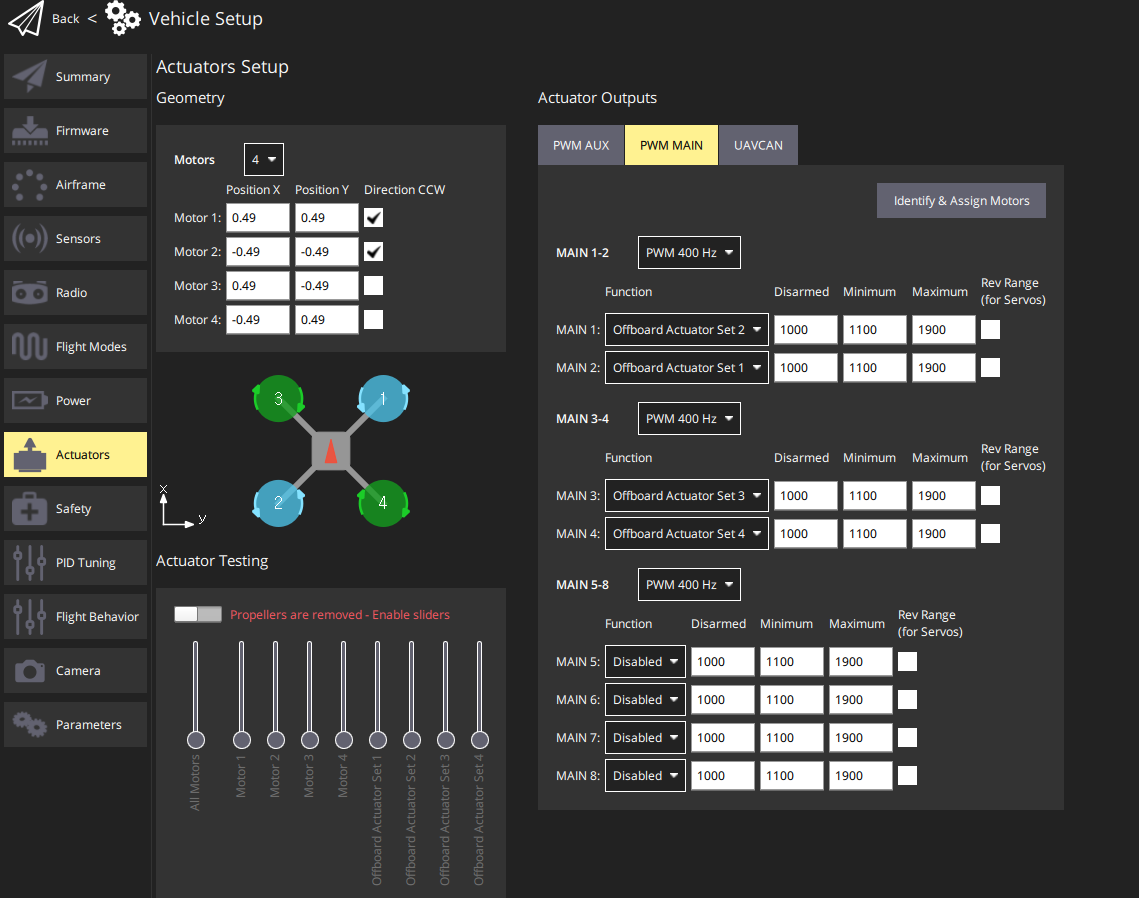Select the Airframe dotted circle icon

[29, 185]
